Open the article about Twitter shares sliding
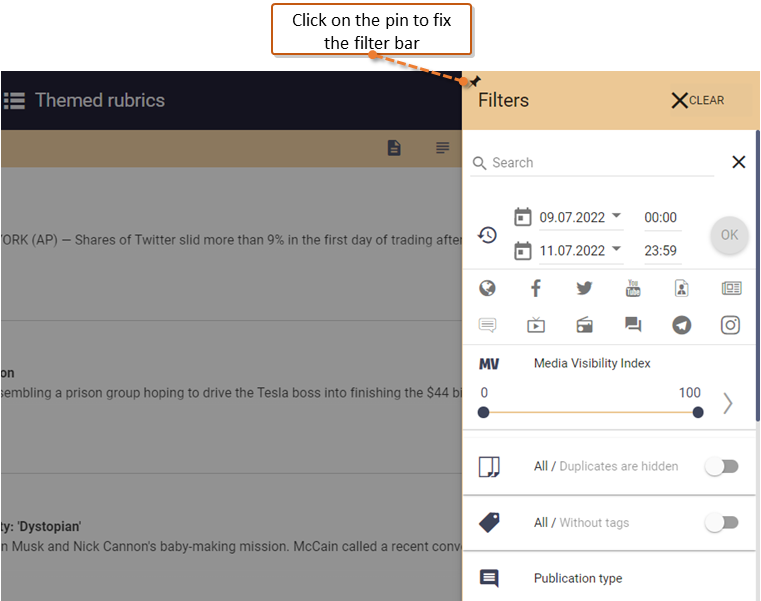Image resolution: width=761 pixels, height=601 pixels. coord(231,240)
